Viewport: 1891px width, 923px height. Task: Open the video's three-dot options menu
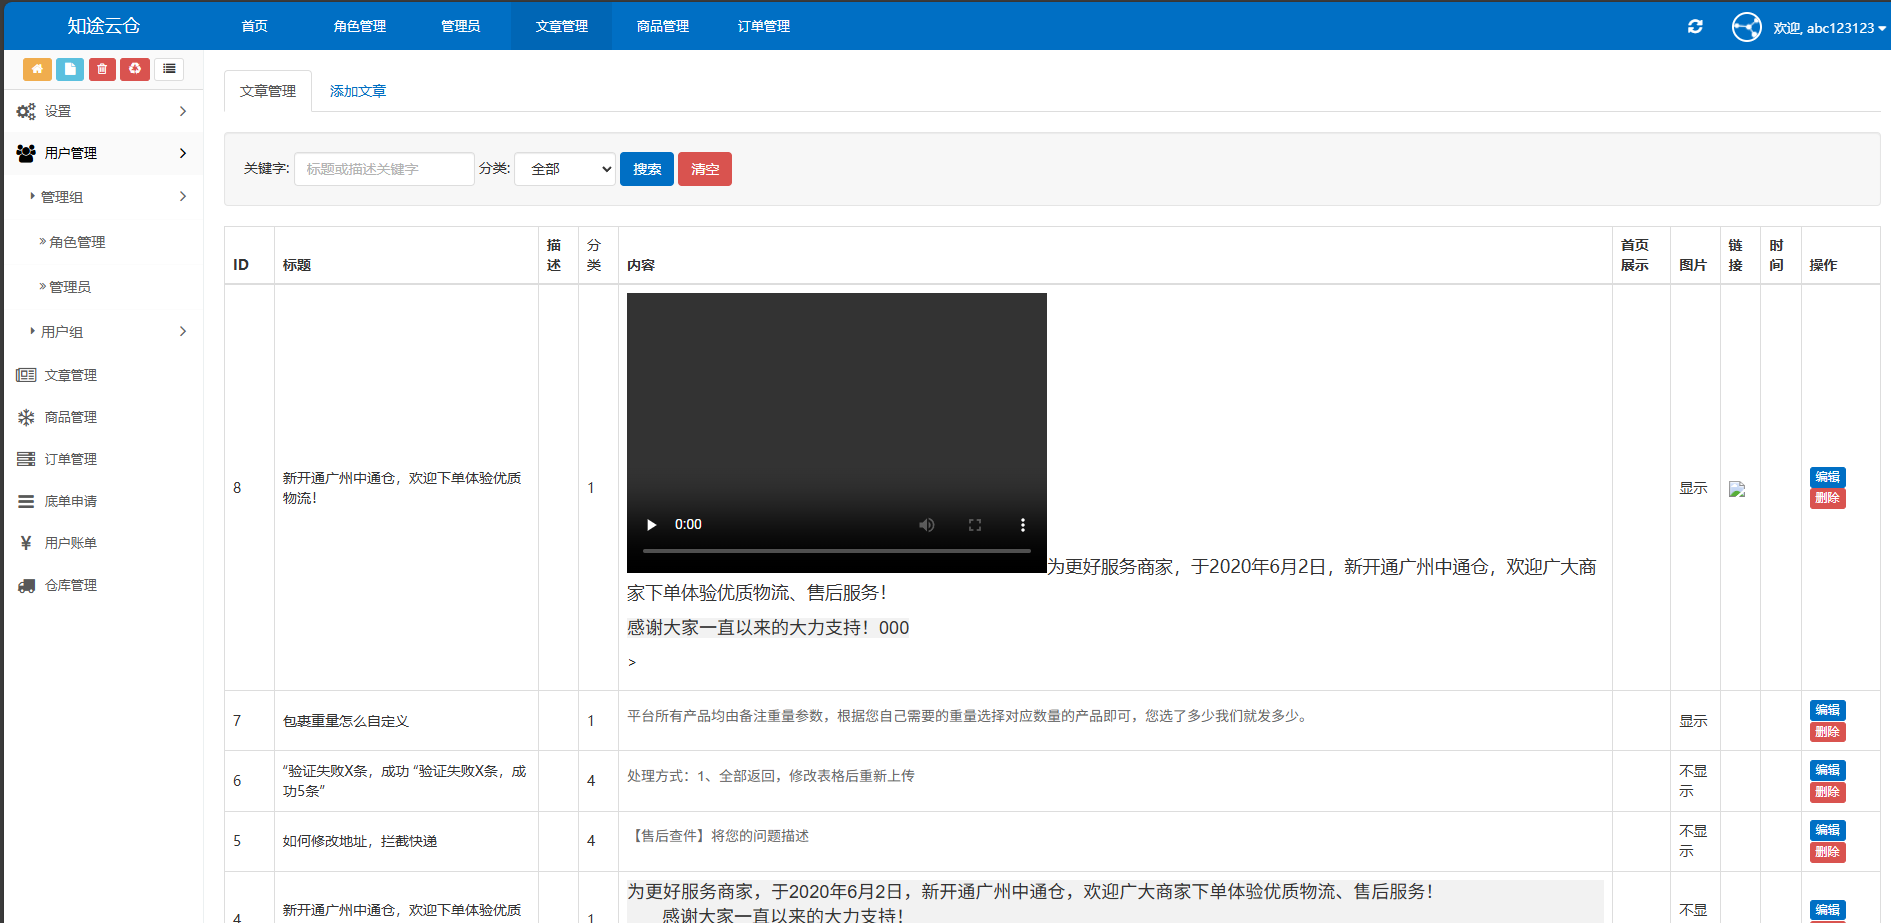pyautogui.click(x=1022, y=525)
